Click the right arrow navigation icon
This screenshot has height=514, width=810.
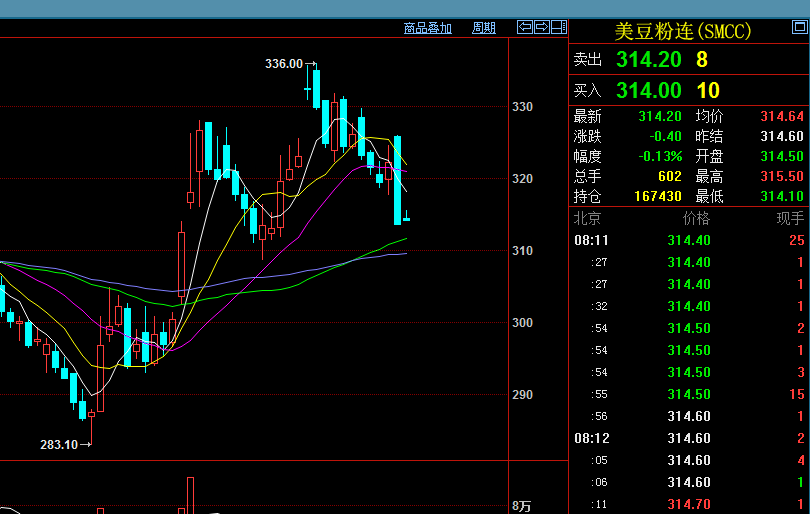pos(541,27)
